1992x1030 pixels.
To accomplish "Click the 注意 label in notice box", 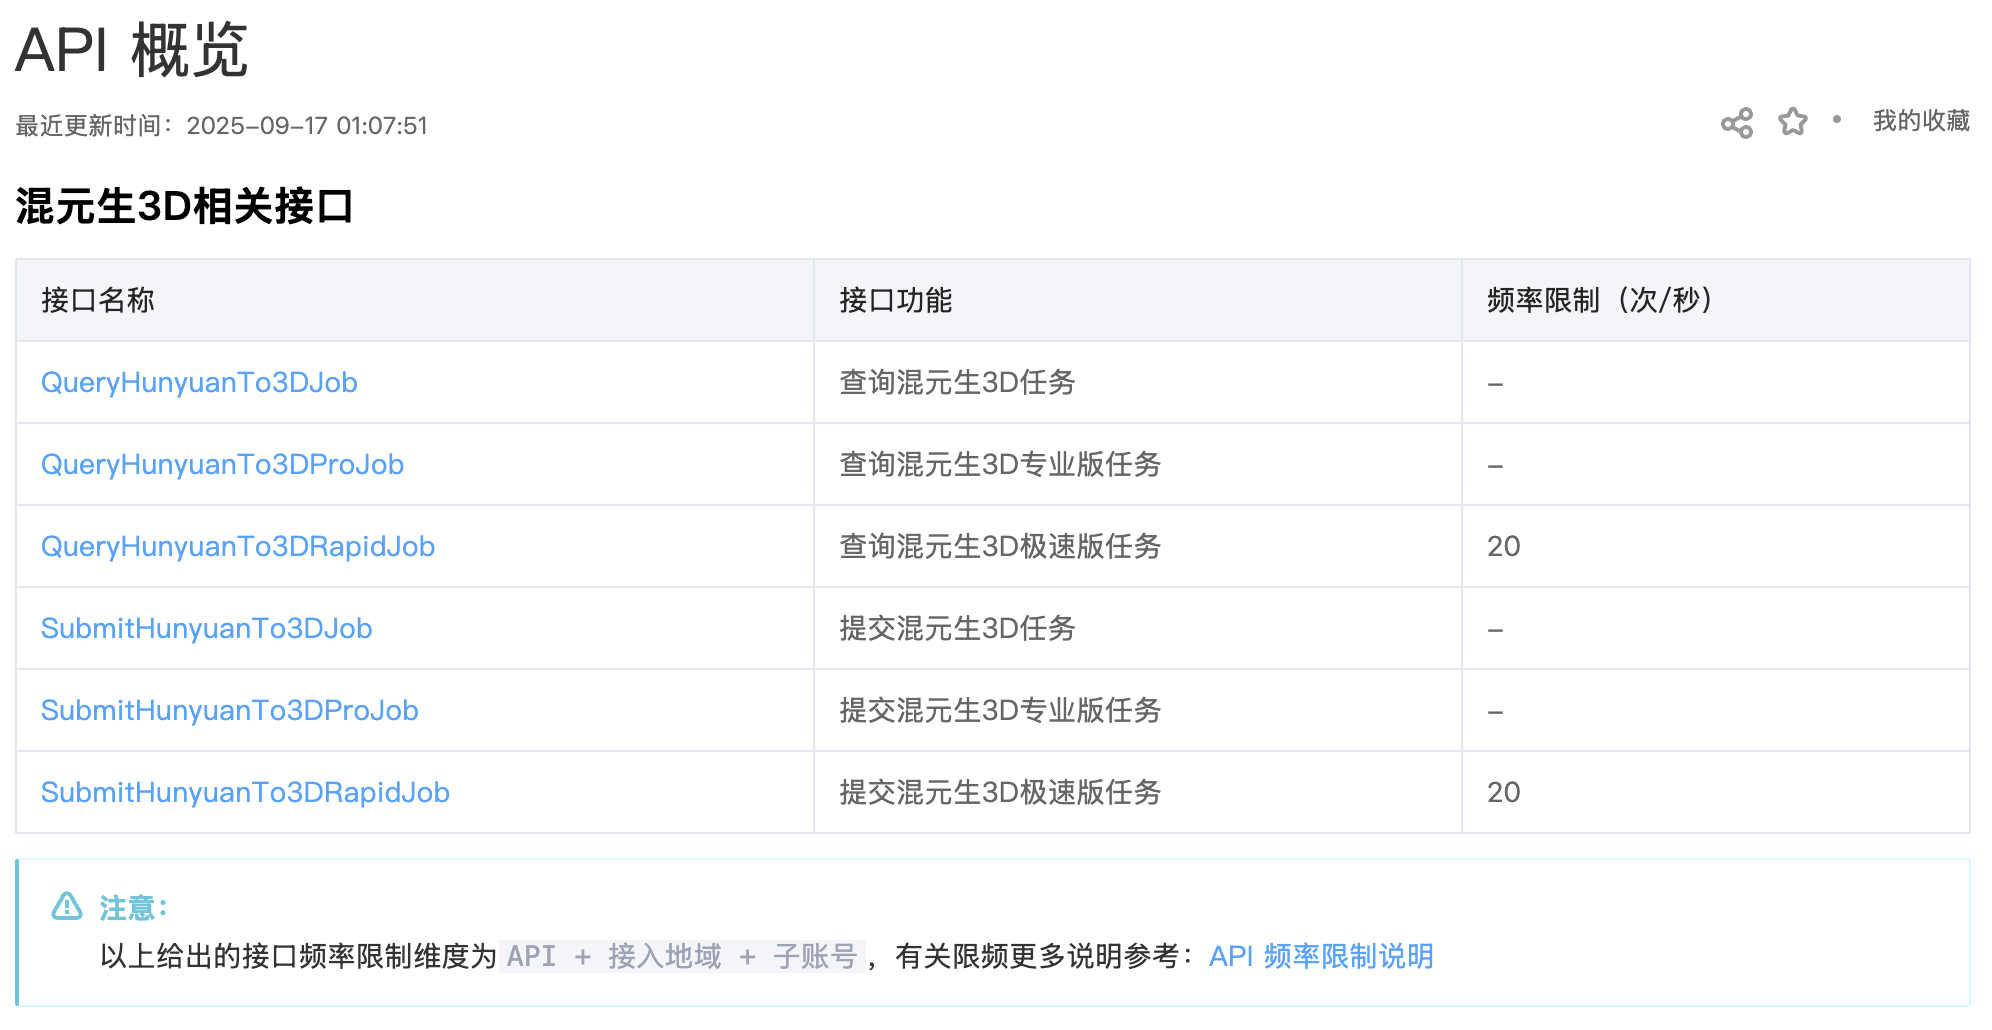I will pyautogui.click(x=133, y=907).
